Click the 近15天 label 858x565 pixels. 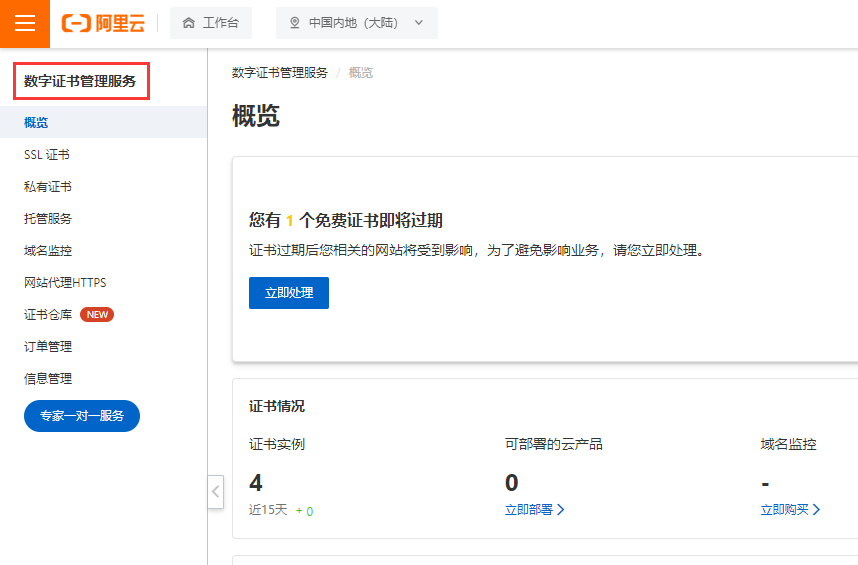[x=268, y=510]
